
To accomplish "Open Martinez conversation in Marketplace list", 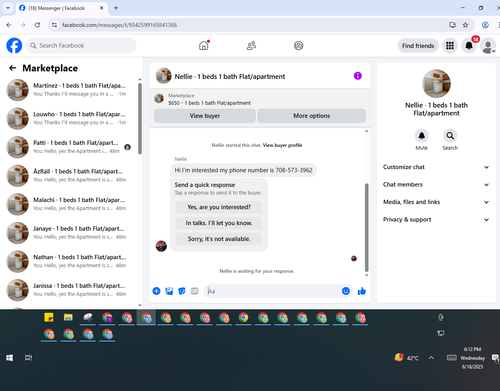I will [70, 90].
